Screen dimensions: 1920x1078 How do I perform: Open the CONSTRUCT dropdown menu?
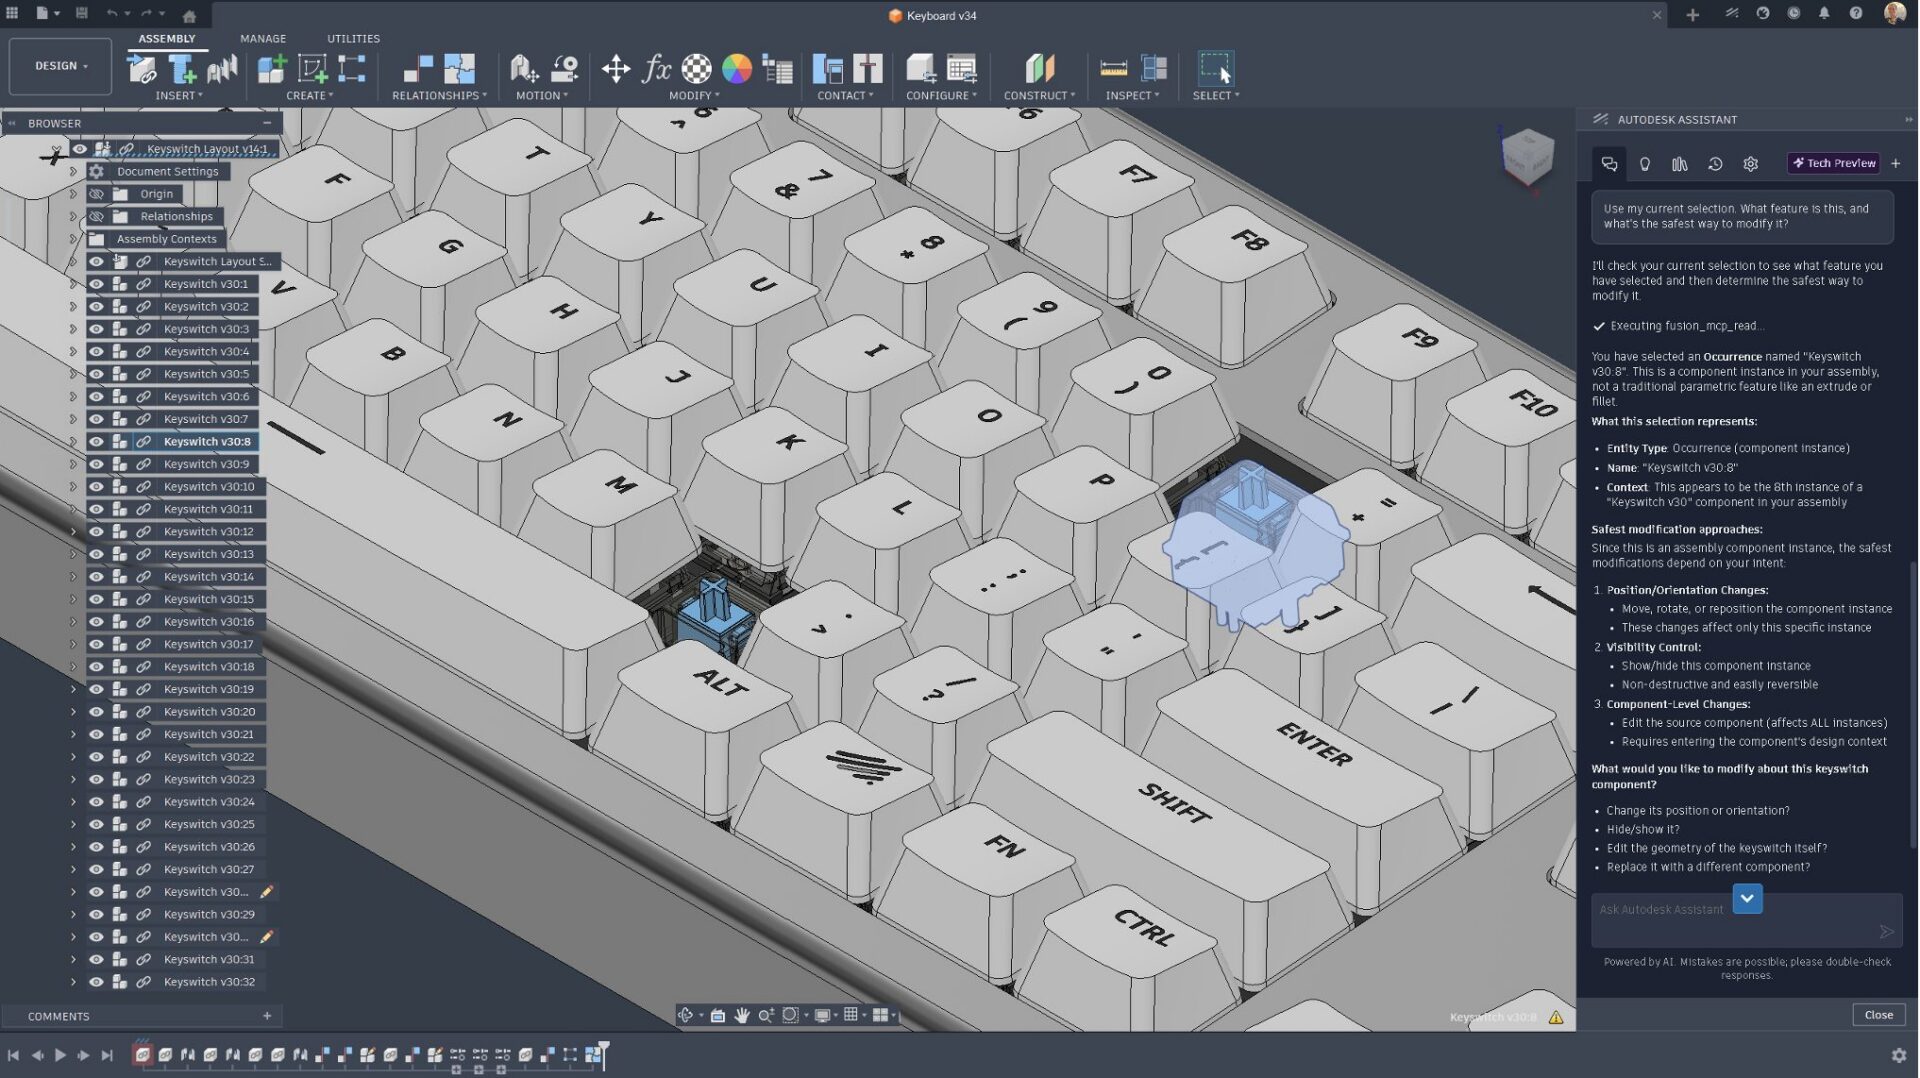(1039, 96)
